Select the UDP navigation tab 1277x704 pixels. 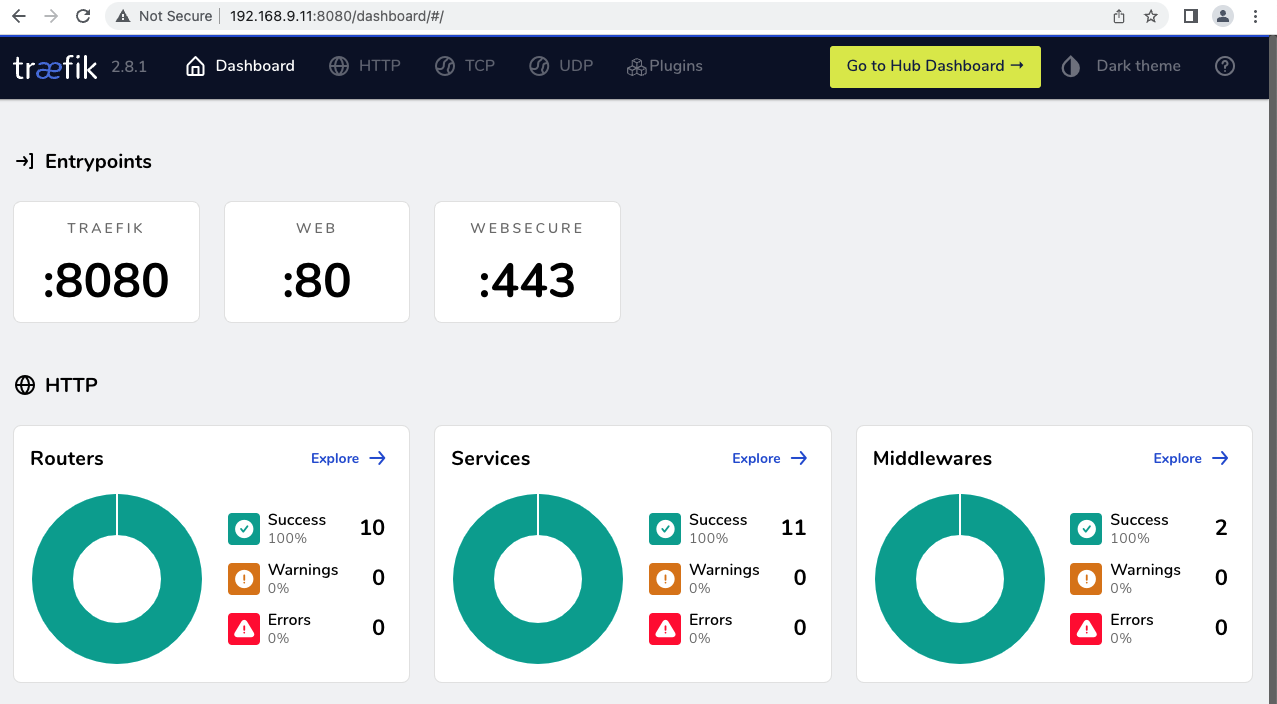tap(561, 66)
